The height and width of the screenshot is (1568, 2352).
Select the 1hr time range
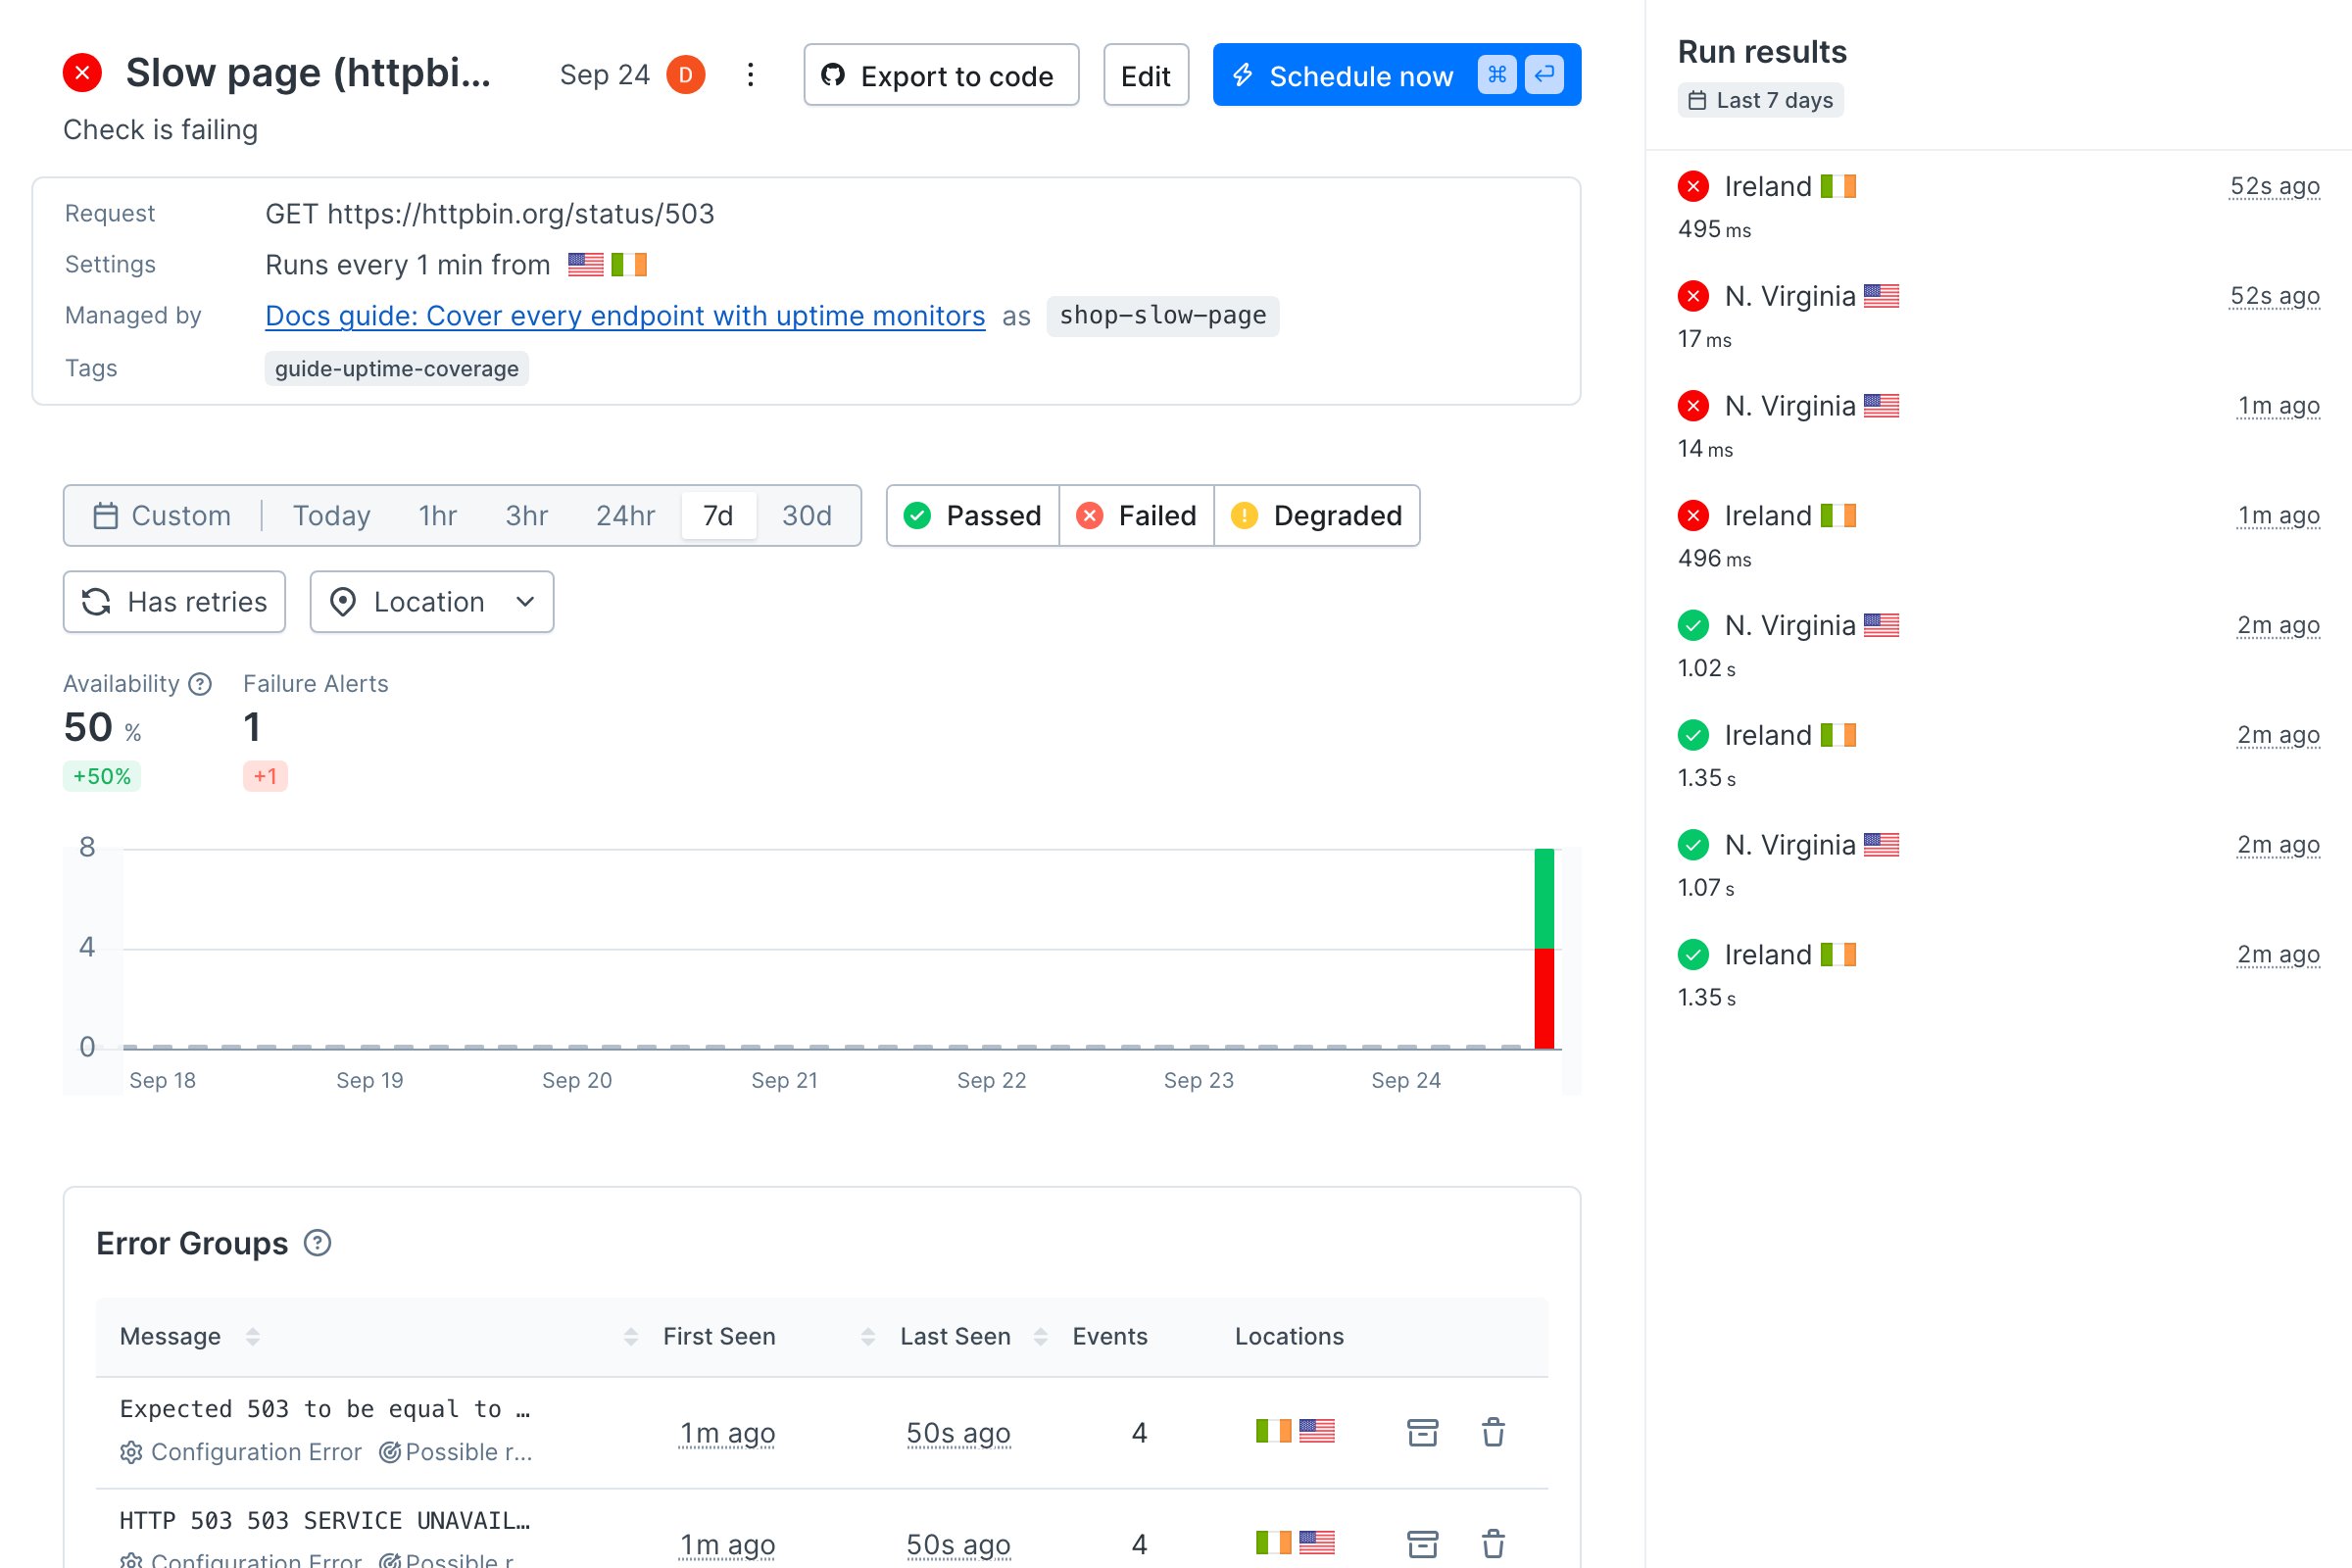437,516
